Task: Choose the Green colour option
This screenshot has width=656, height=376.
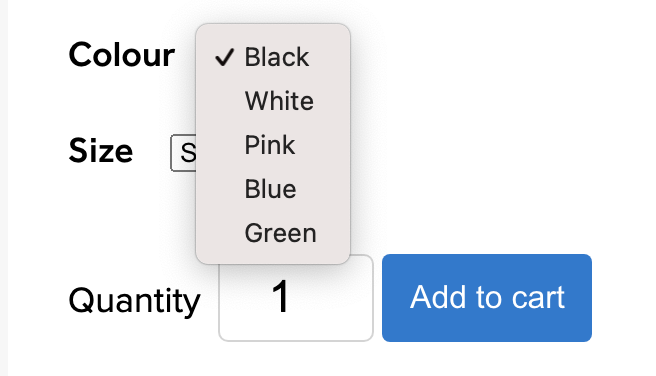Action: (273, 233)
